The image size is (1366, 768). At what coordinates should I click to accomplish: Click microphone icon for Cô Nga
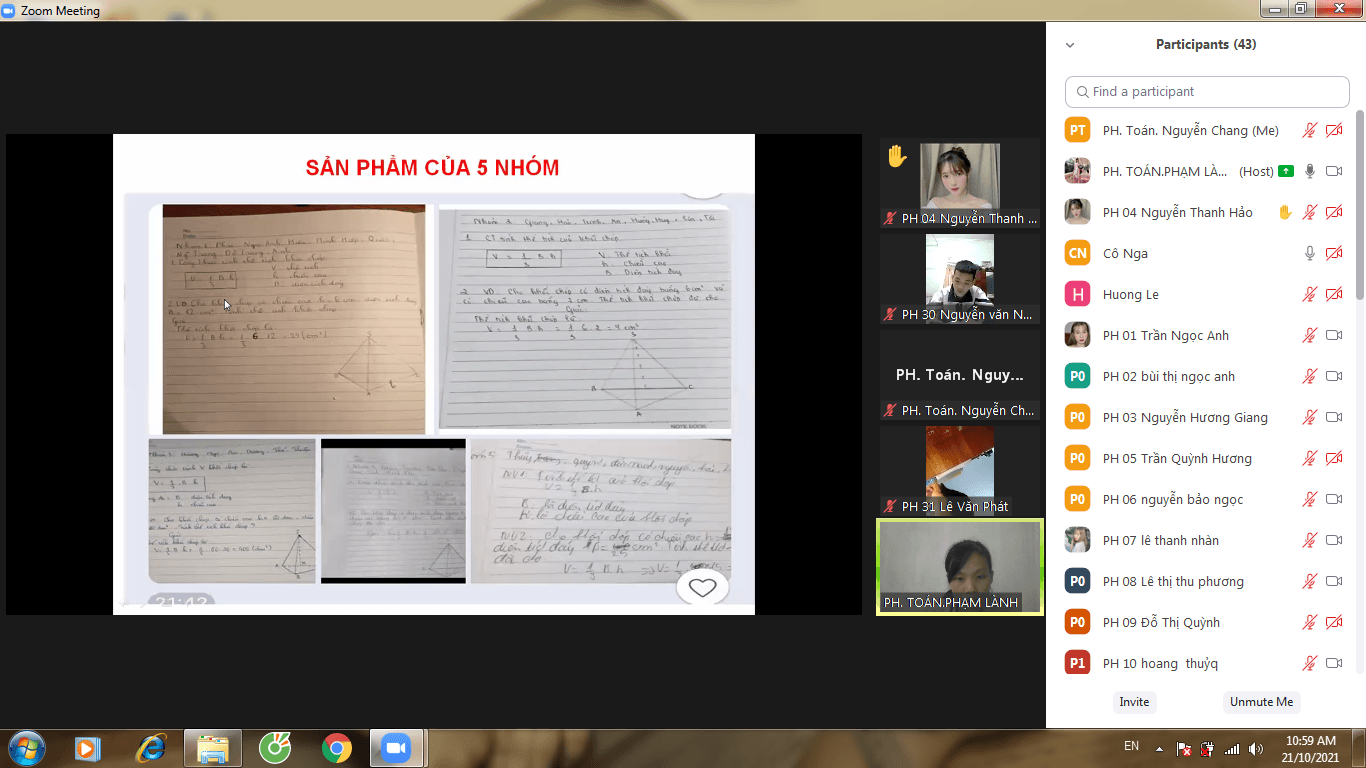(1309, 254)
